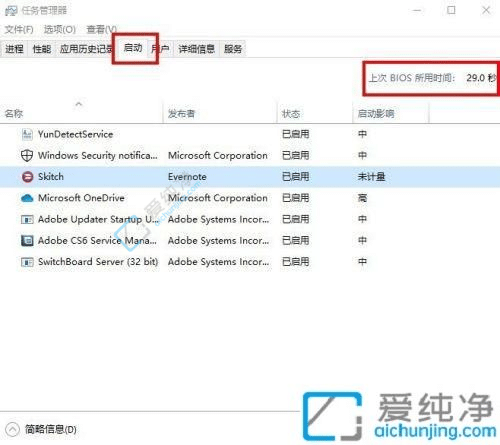The image size is (500, 445).
Task: Click the Microsoft OneDrive cloud icon
Action: tap(27, 198)
